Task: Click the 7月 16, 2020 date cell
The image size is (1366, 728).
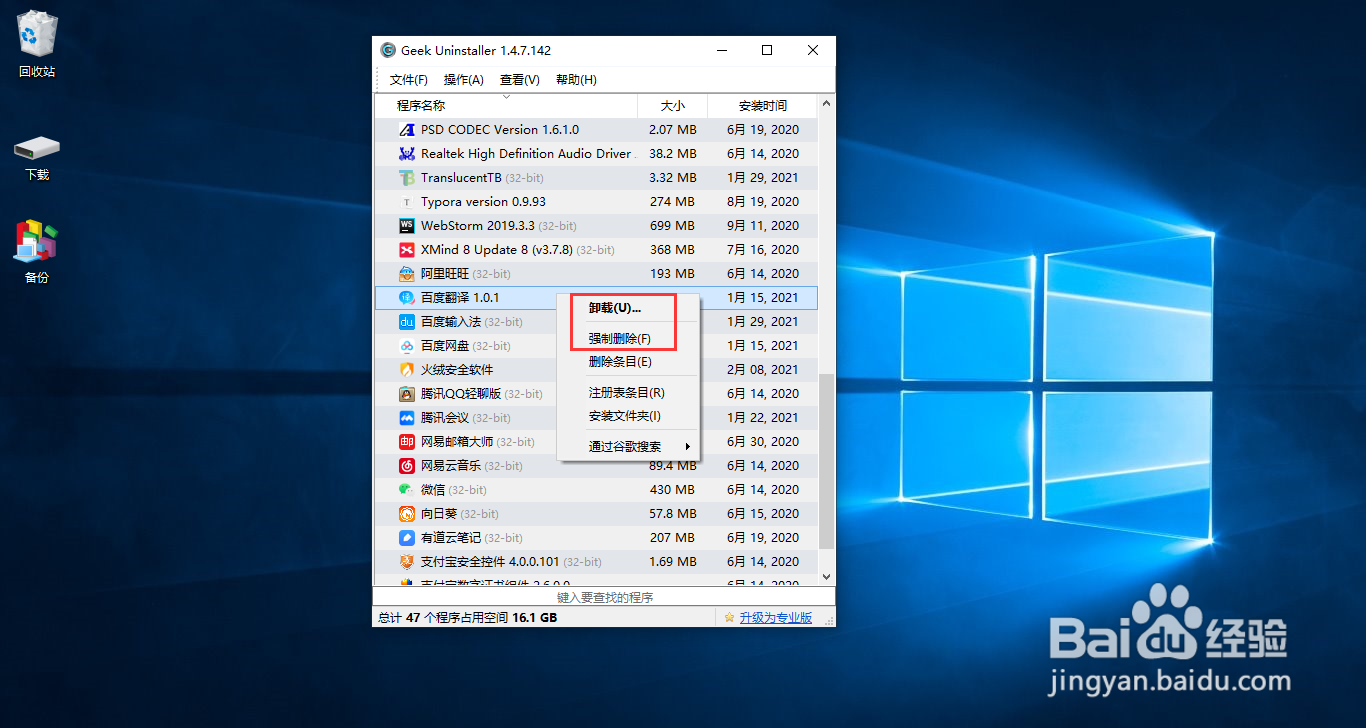Action: pyautogui.click(x=763, y=250)
